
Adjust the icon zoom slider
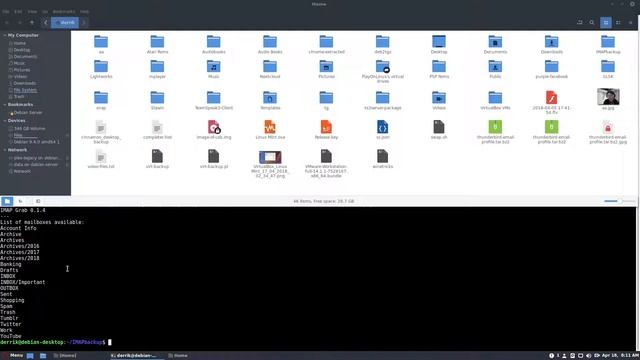(x=620, y=201)
